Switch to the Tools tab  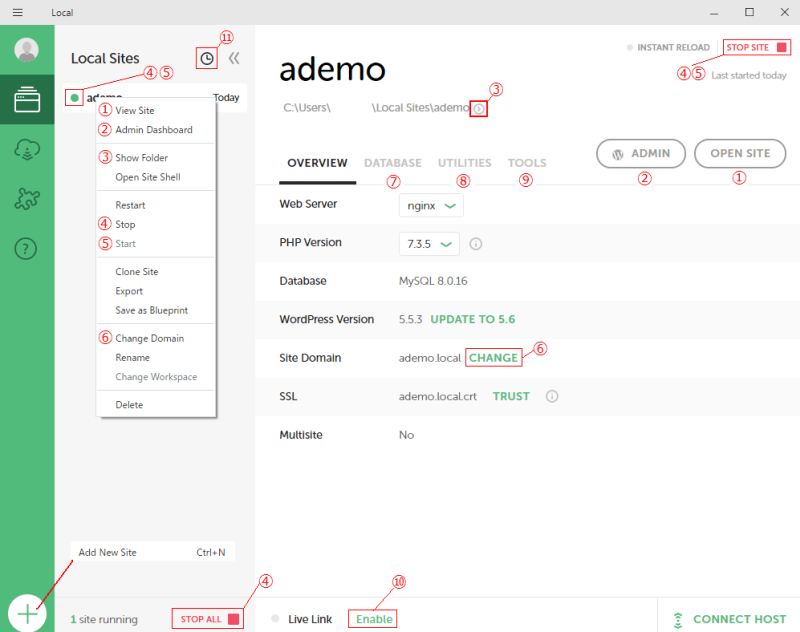(x=527, y=163)
